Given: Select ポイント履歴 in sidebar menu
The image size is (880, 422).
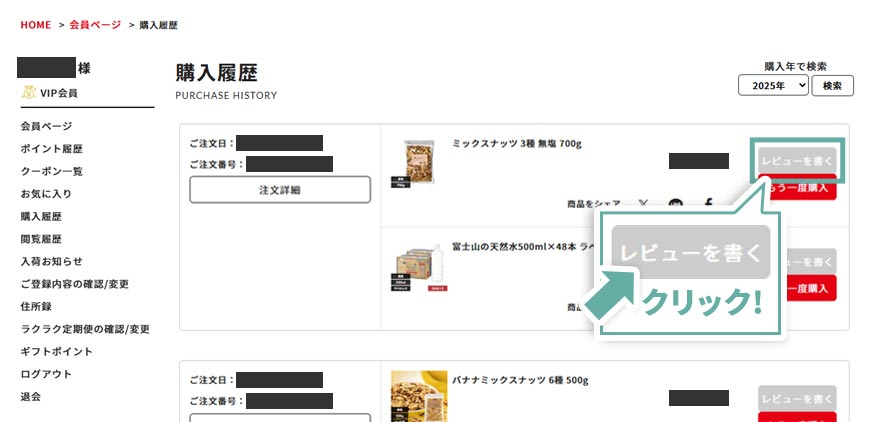Looking at the screenshot, I should tap(51, 149).
